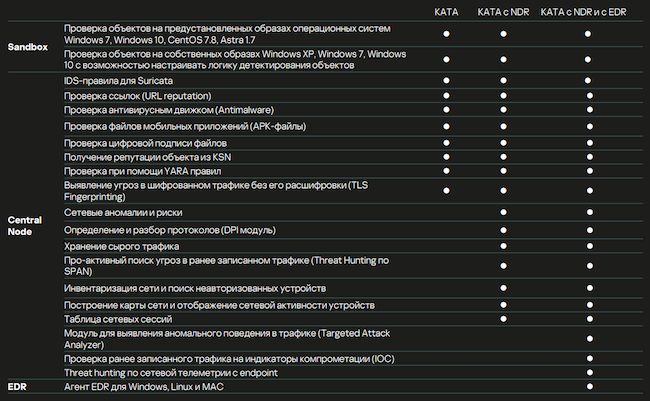Click the Определение и разбор протоколов (DPI модуль) text
Image resolution: width=650 pixels, height=401 pixels.
pos(176,230)
